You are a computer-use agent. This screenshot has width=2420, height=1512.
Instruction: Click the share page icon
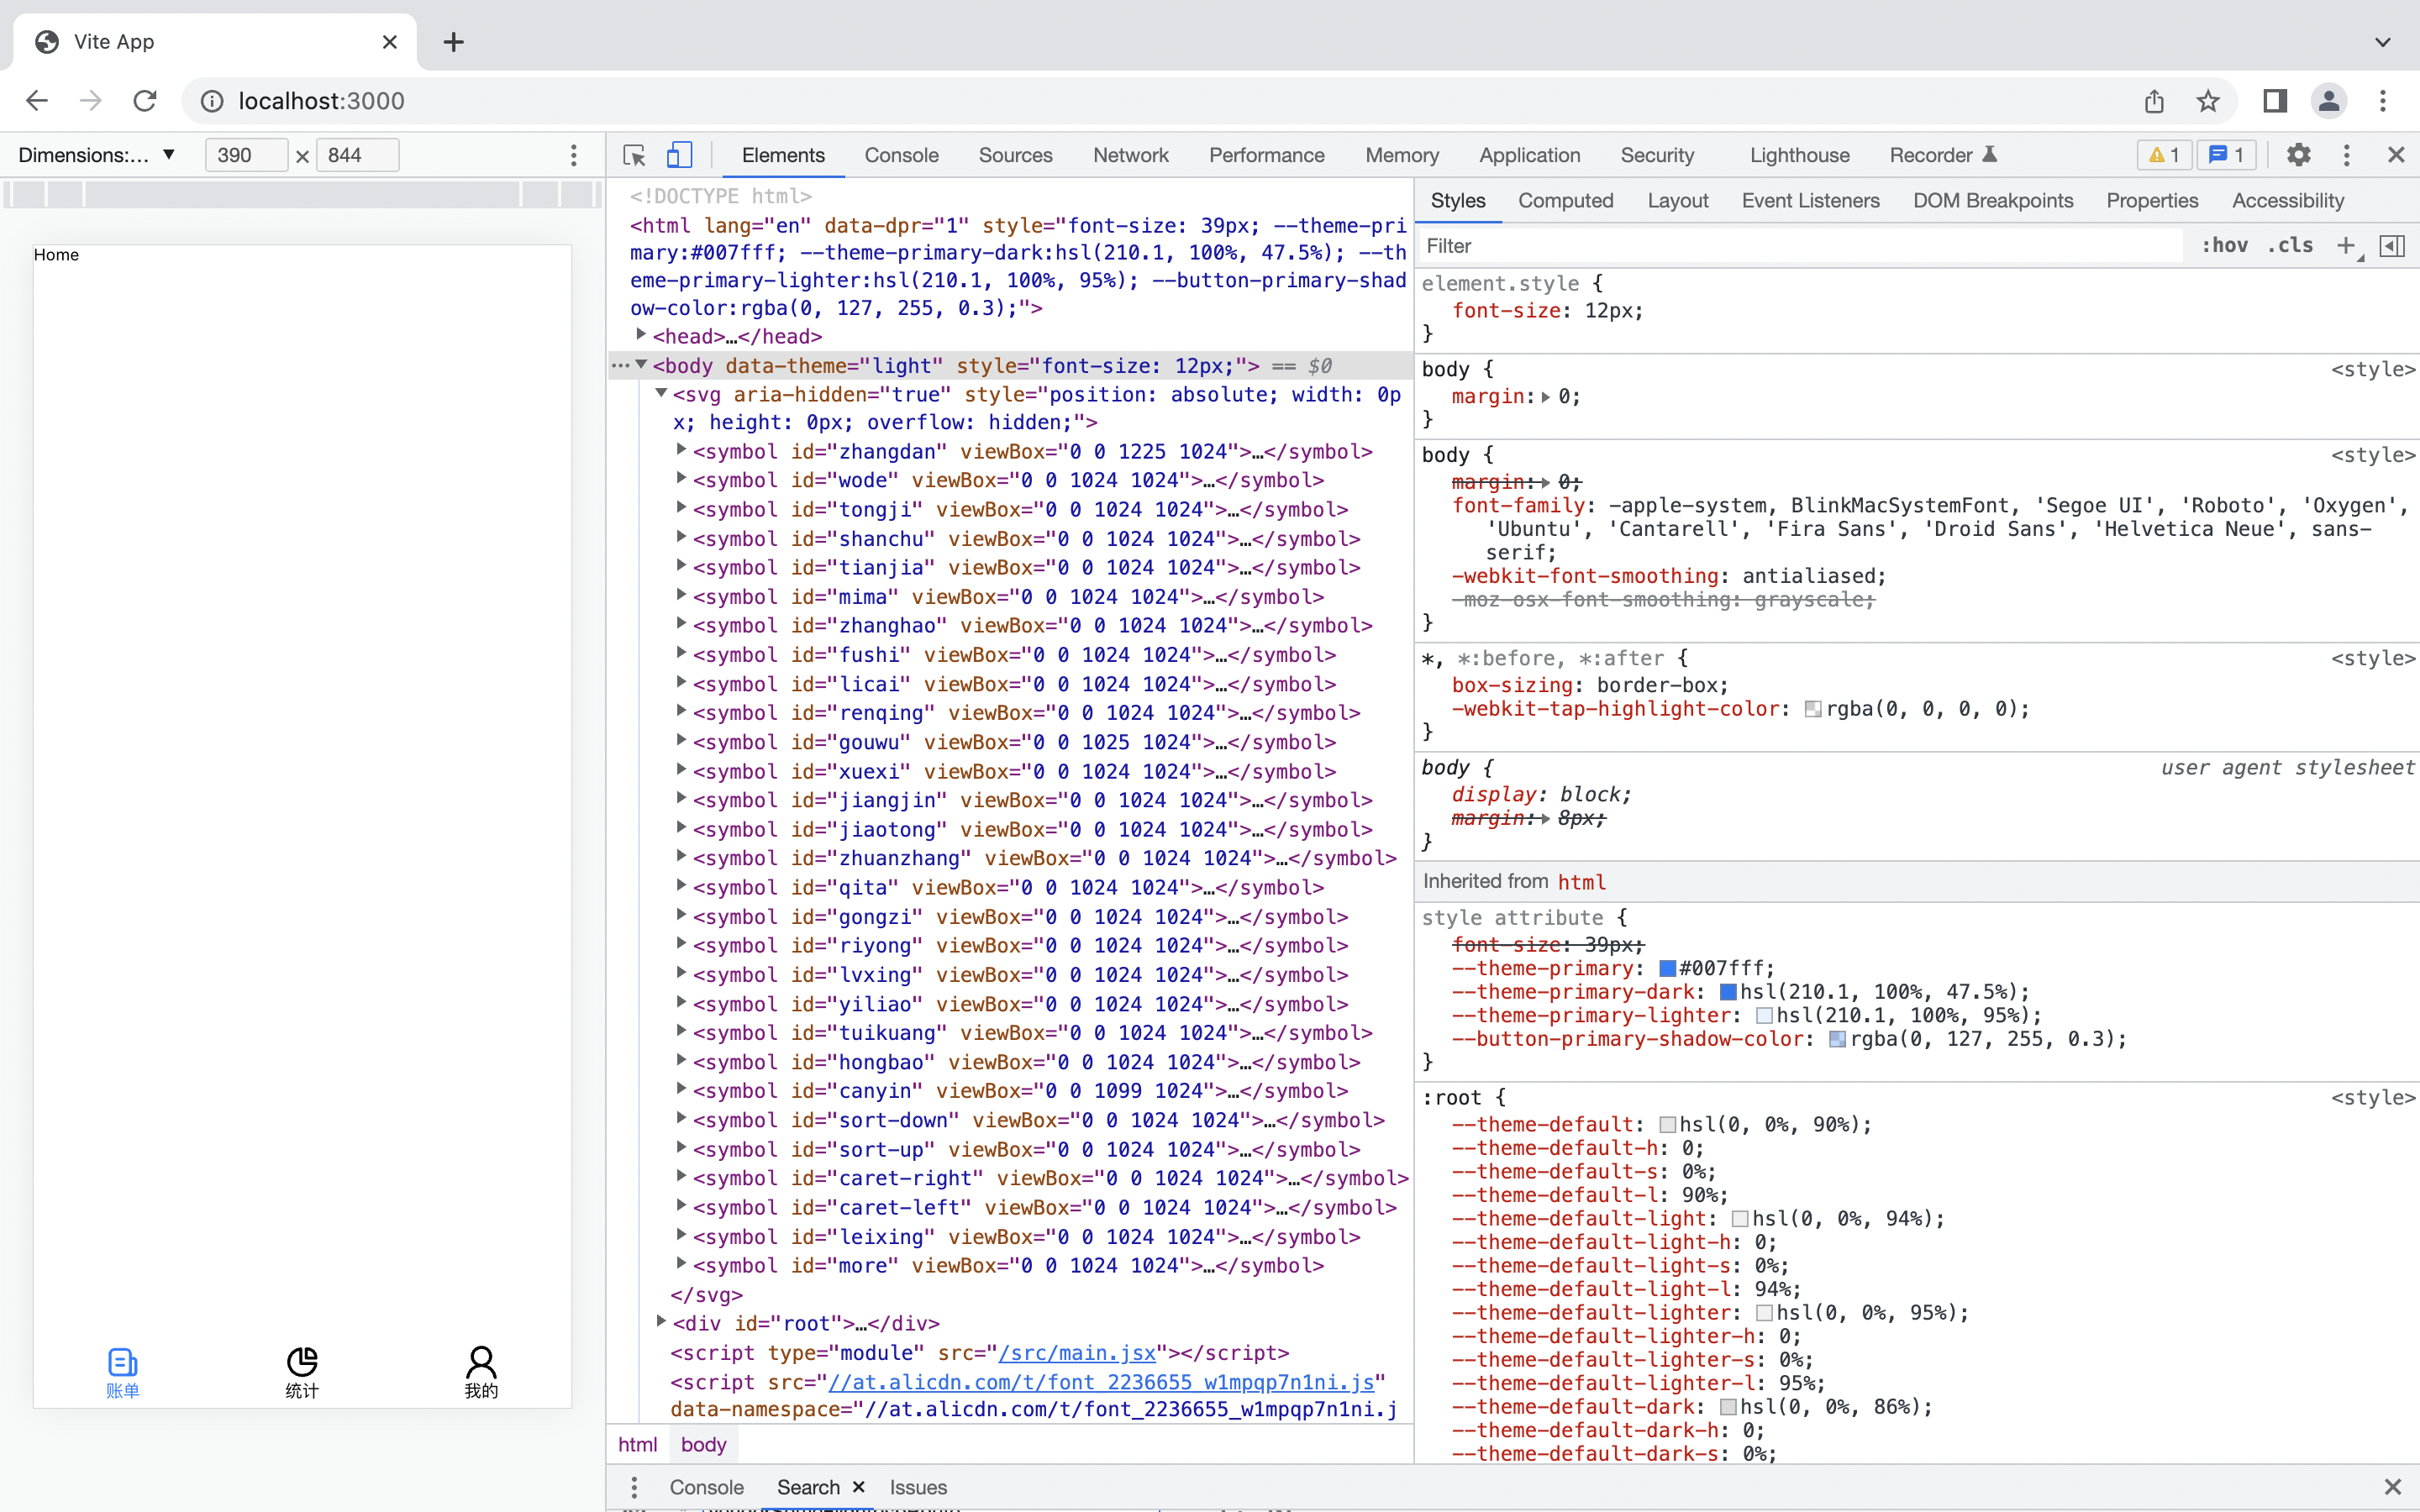(2154, 101)
